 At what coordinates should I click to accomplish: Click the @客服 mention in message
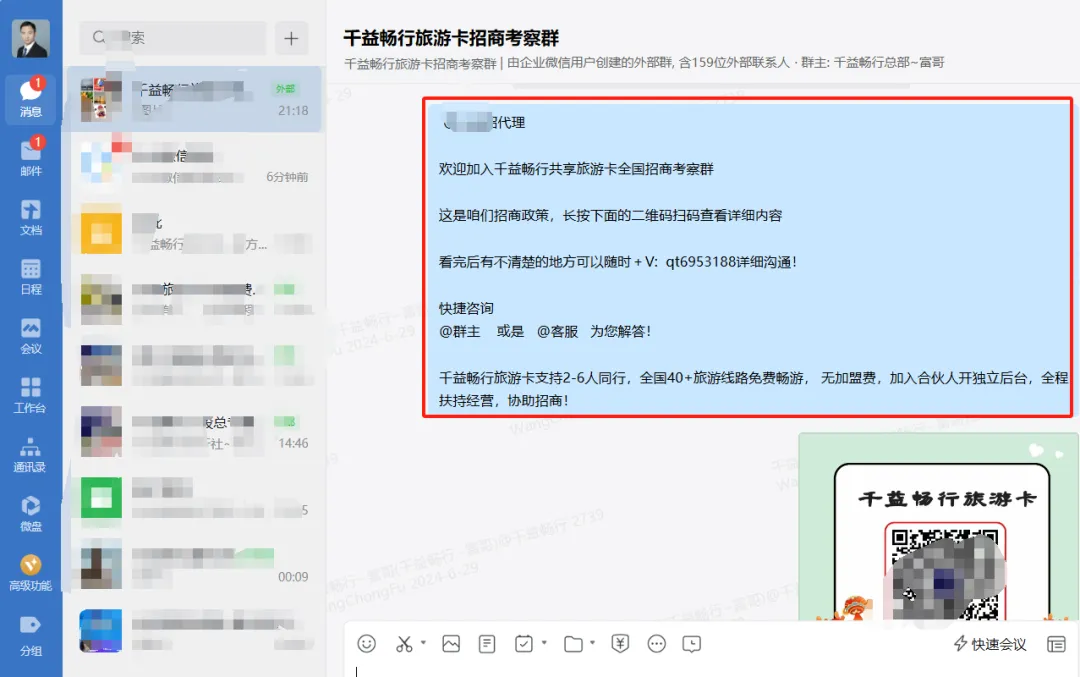(x=557, y=331)
